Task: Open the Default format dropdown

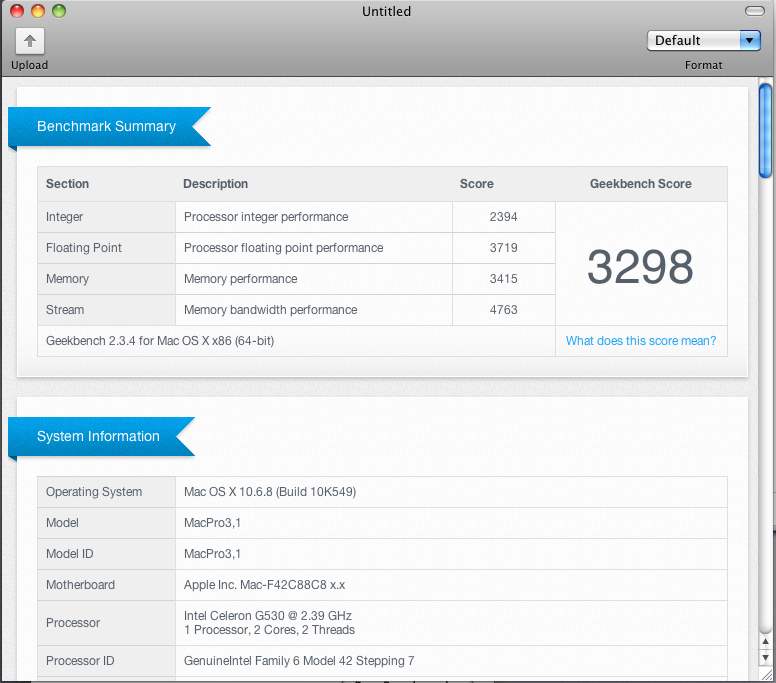Action: click(703, 41)
